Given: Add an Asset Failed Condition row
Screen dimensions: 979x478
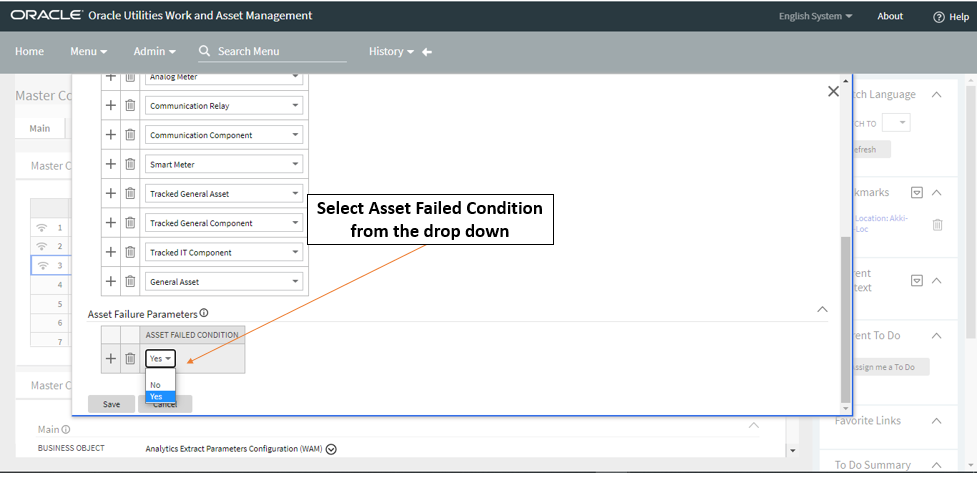Looking at the screenshot, I should point(111,359).
